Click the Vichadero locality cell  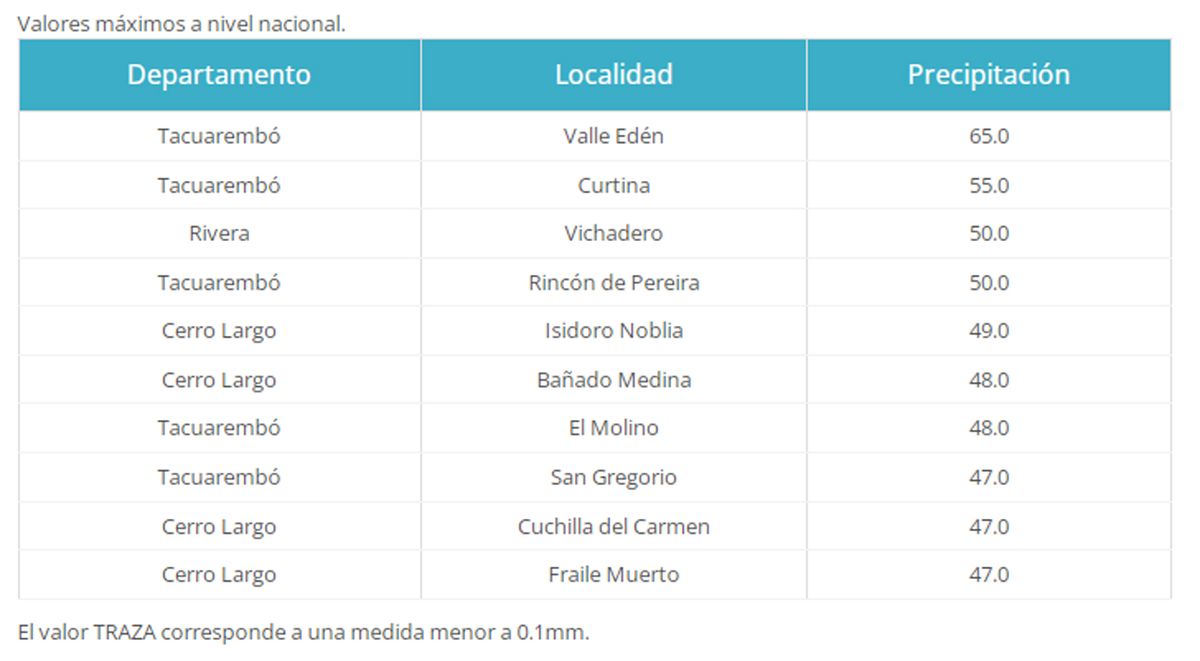613,234
